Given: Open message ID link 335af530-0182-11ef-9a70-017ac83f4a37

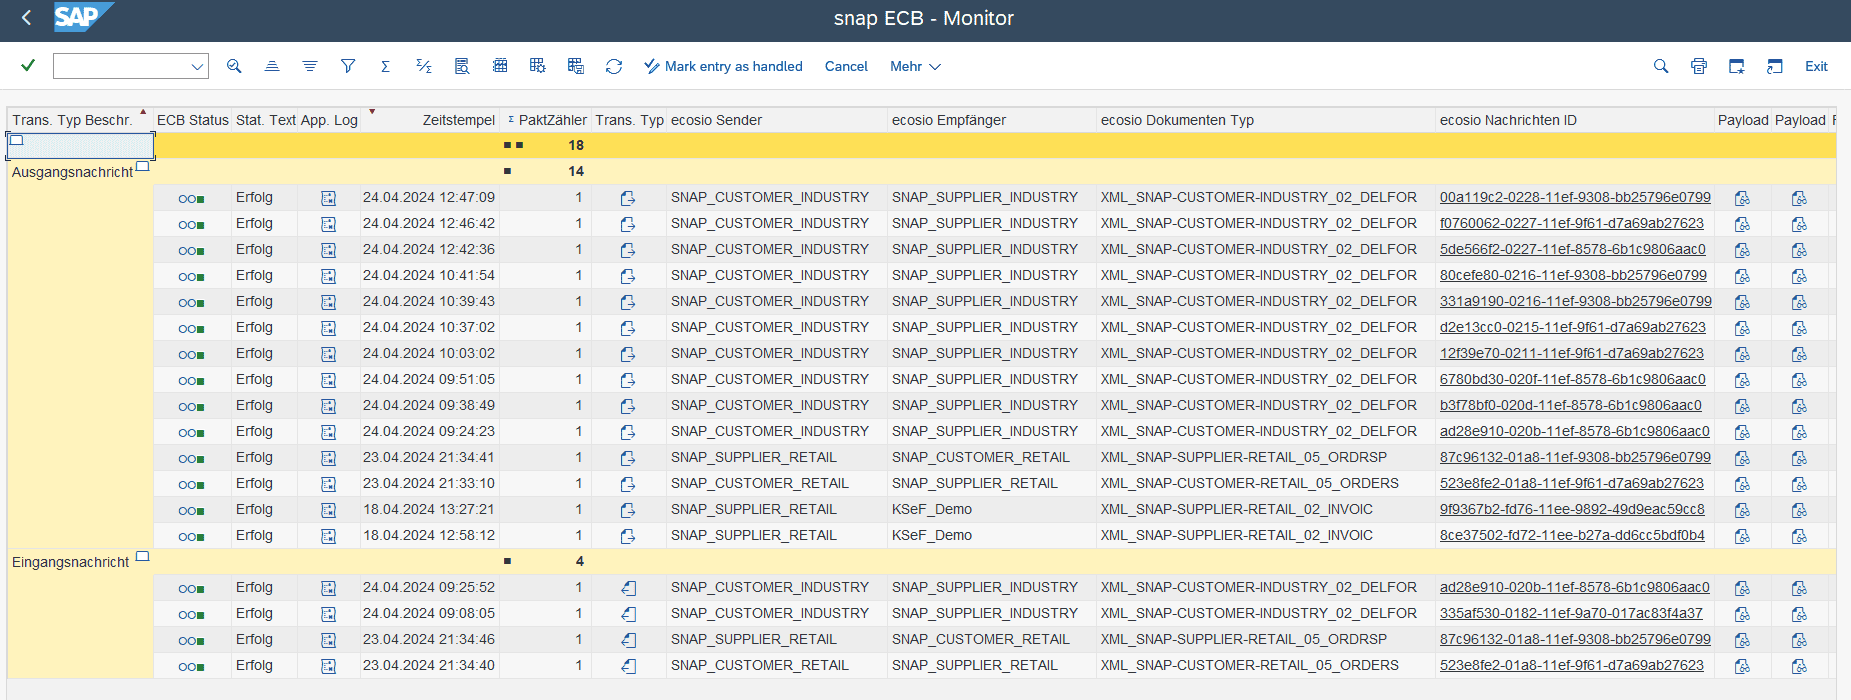Looking at the screenshot, I should click(x=1570, y=613).
